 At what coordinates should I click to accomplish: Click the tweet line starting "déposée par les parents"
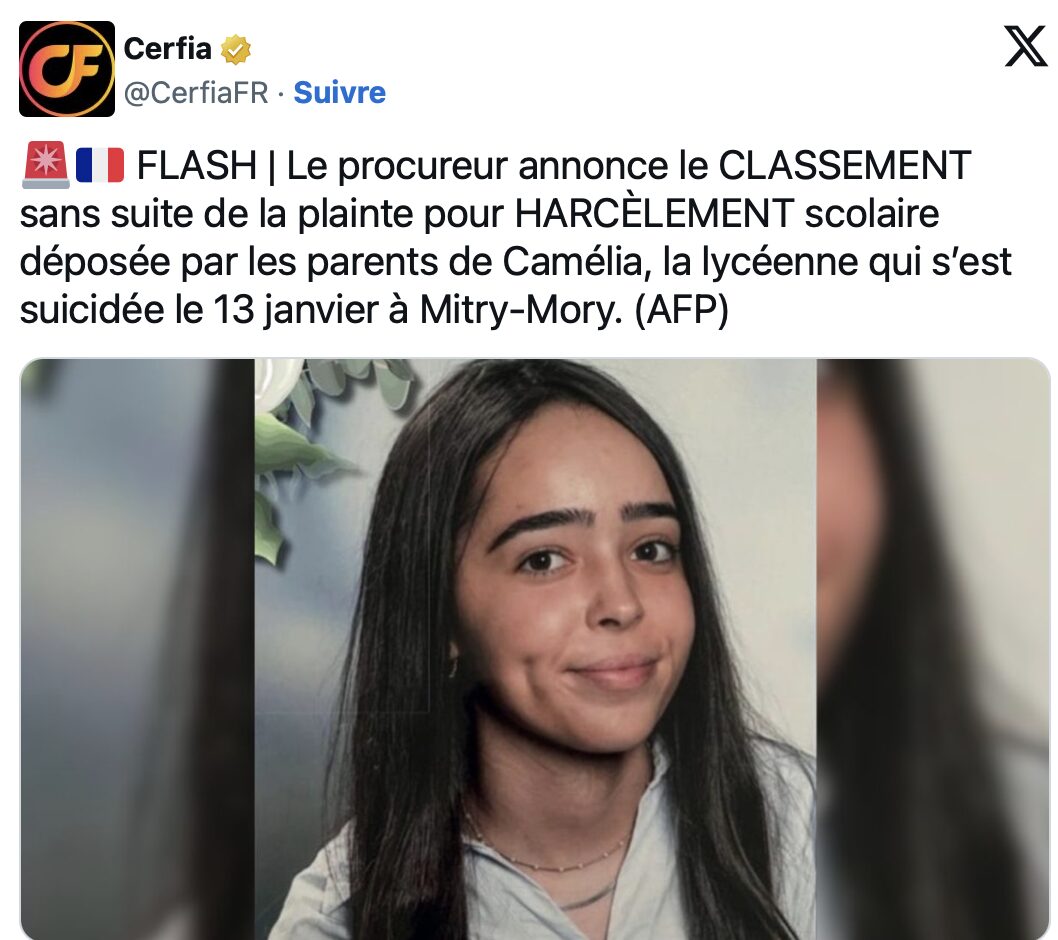coord(516,262)
